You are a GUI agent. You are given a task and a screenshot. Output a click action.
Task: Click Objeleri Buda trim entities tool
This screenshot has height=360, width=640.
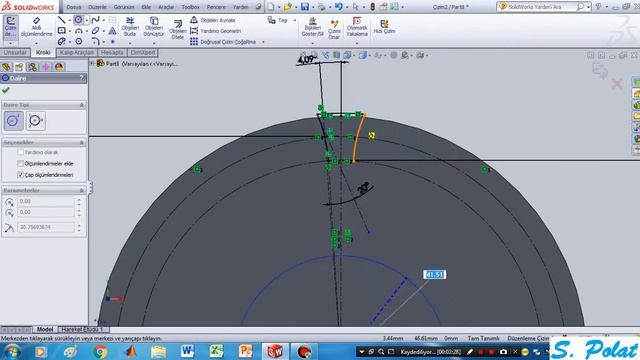(130, 27)
